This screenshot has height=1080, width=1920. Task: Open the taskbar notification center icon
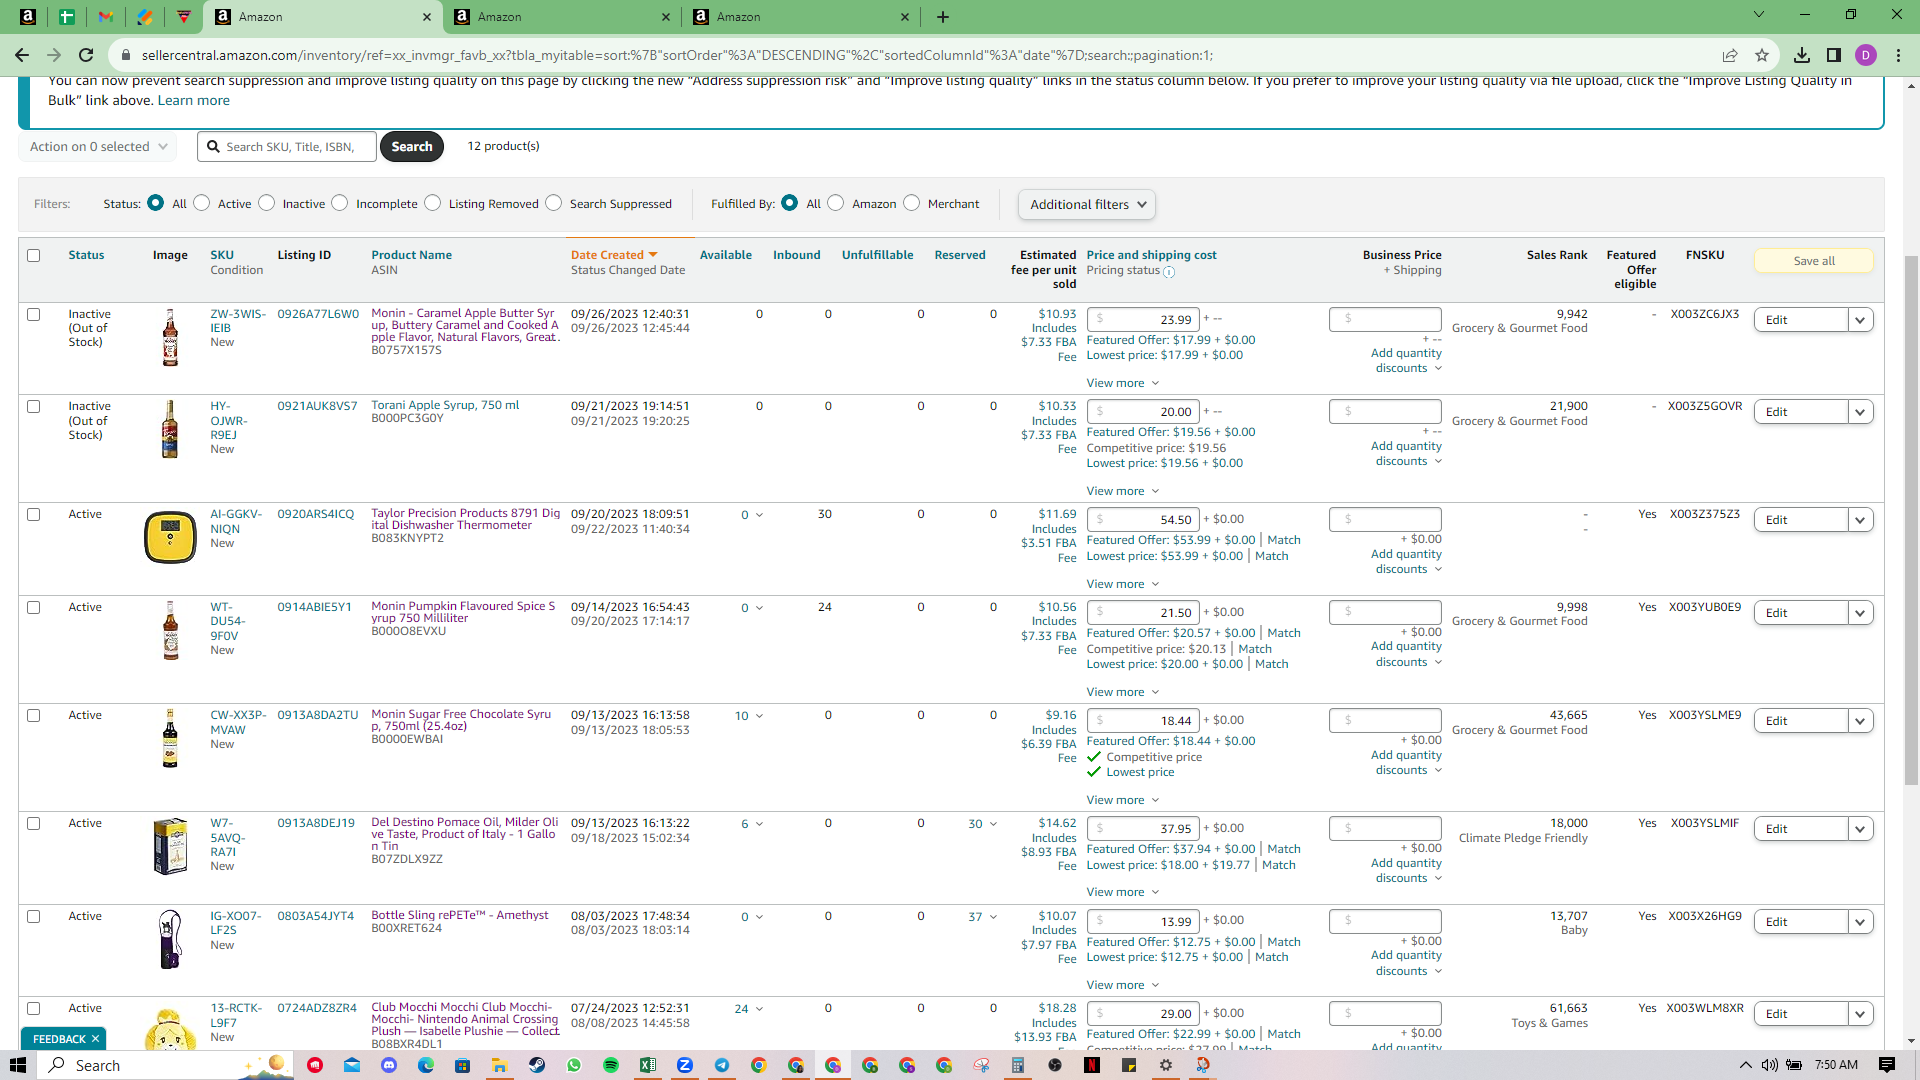[x=1887, y=1065]
